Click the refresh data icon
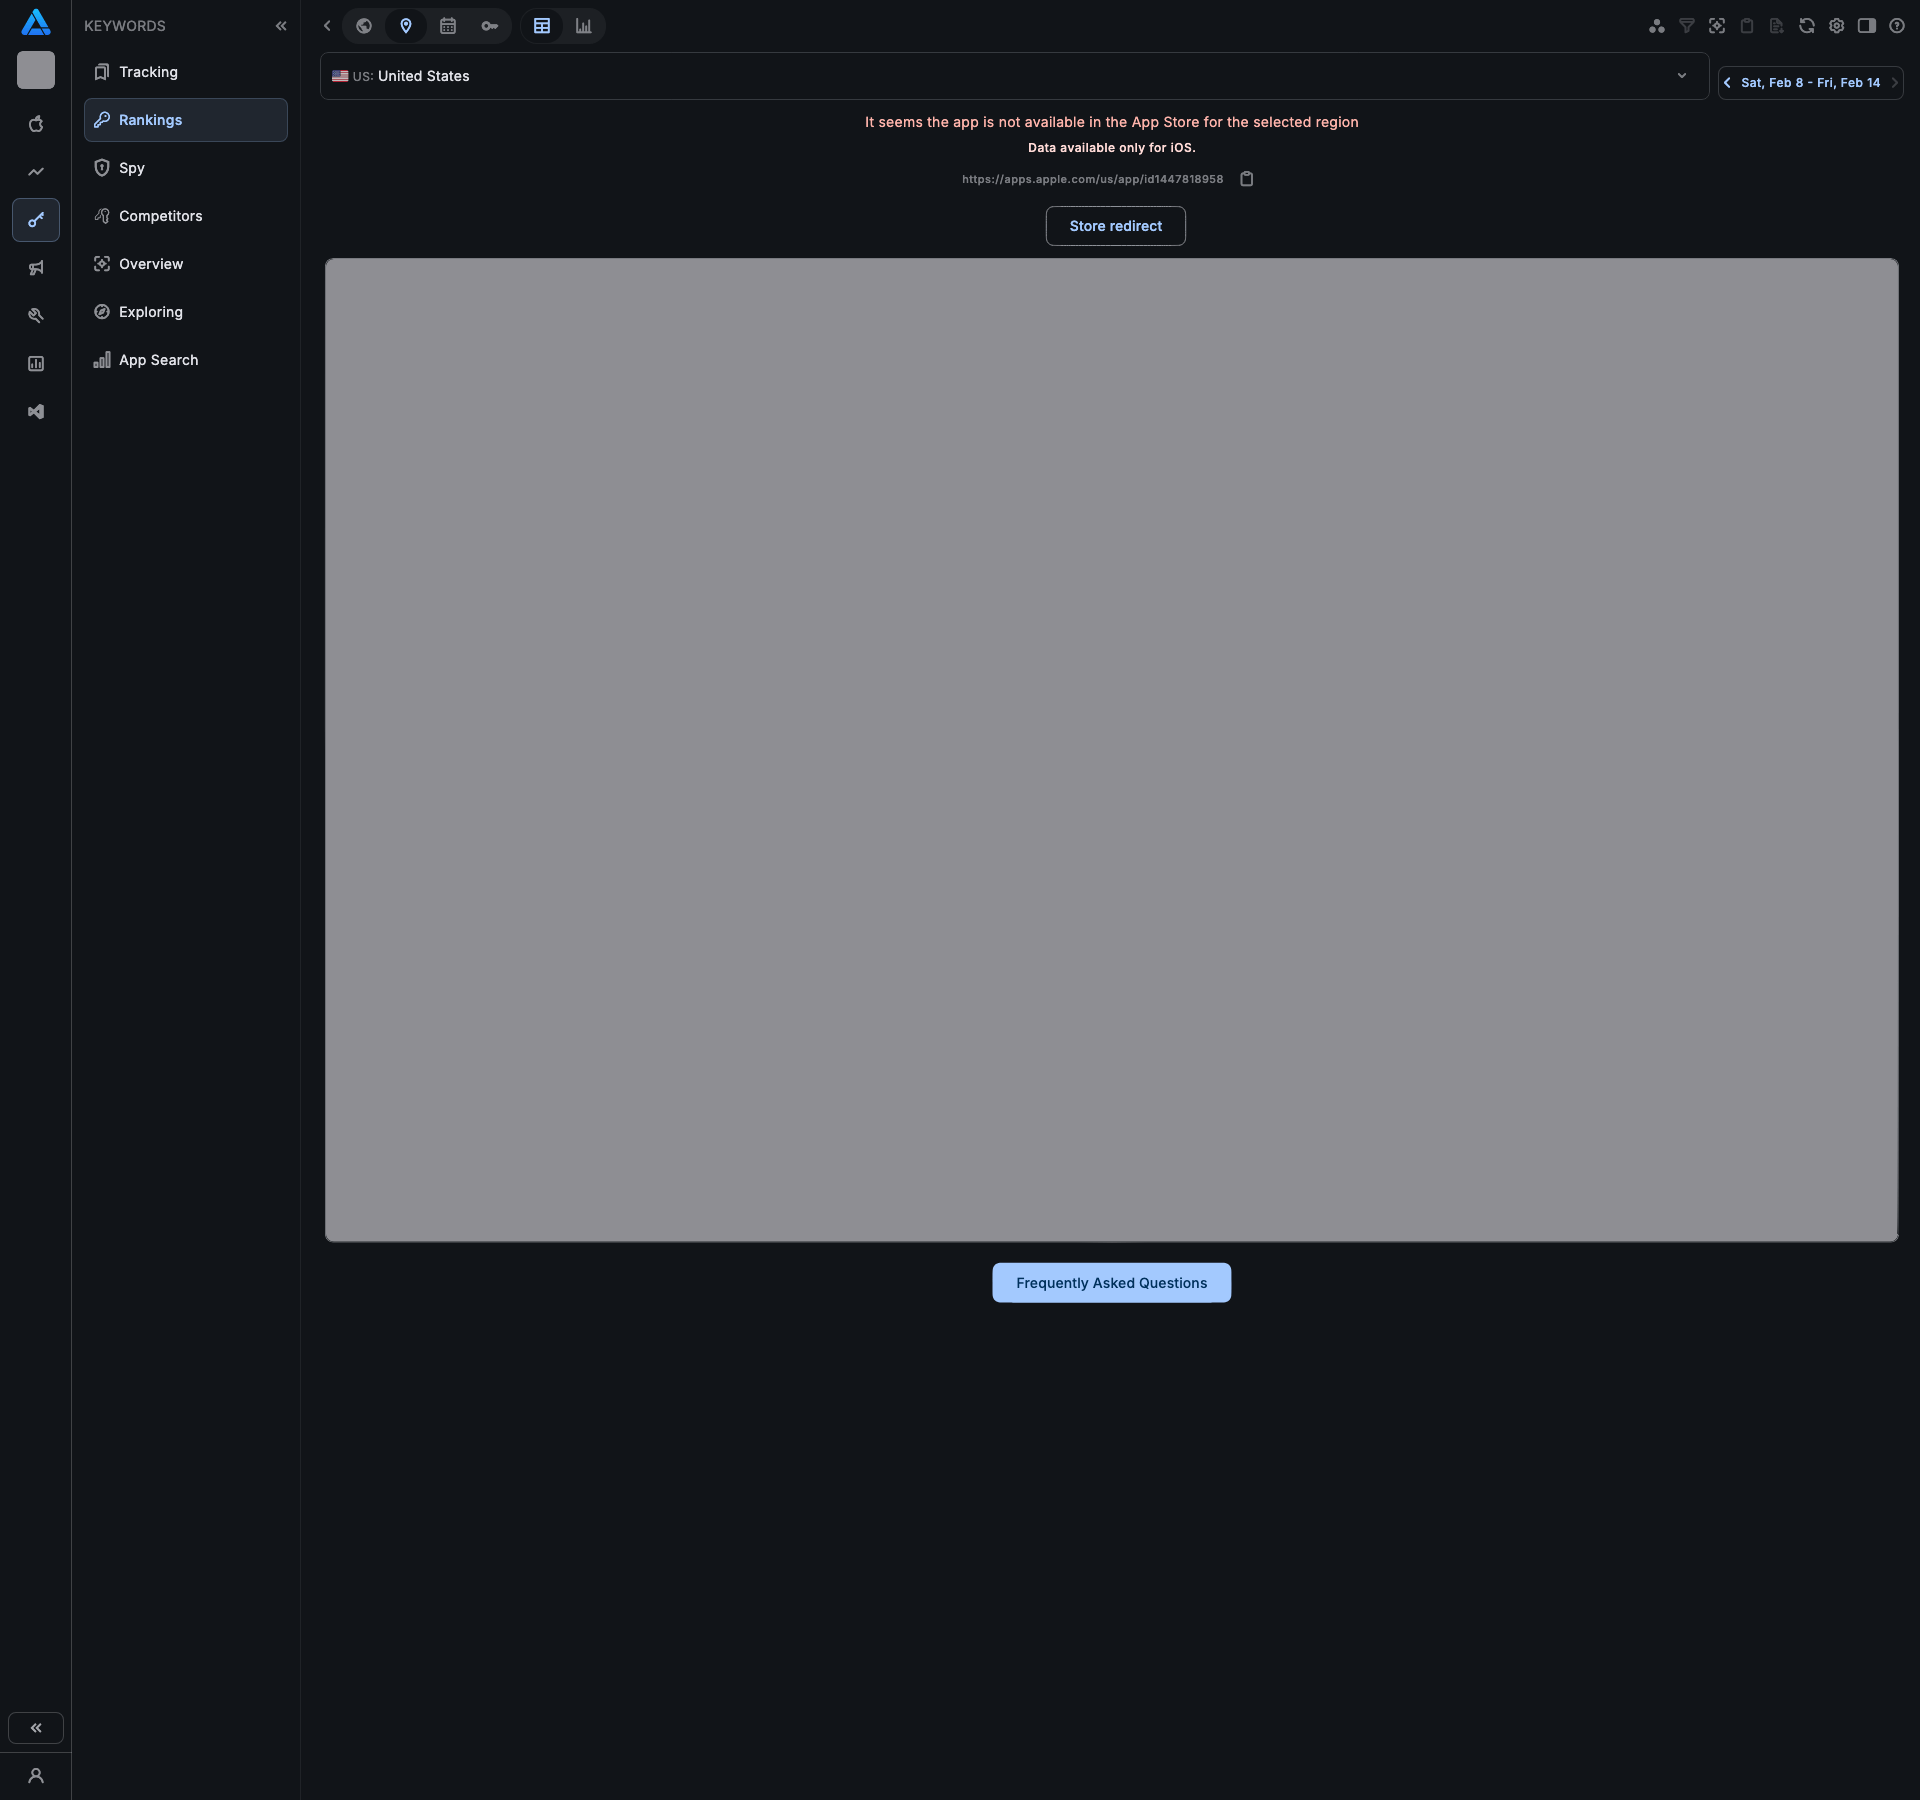This screenshot has height=1800, width=1920. pyautogui.click(x=1807, y=26)
